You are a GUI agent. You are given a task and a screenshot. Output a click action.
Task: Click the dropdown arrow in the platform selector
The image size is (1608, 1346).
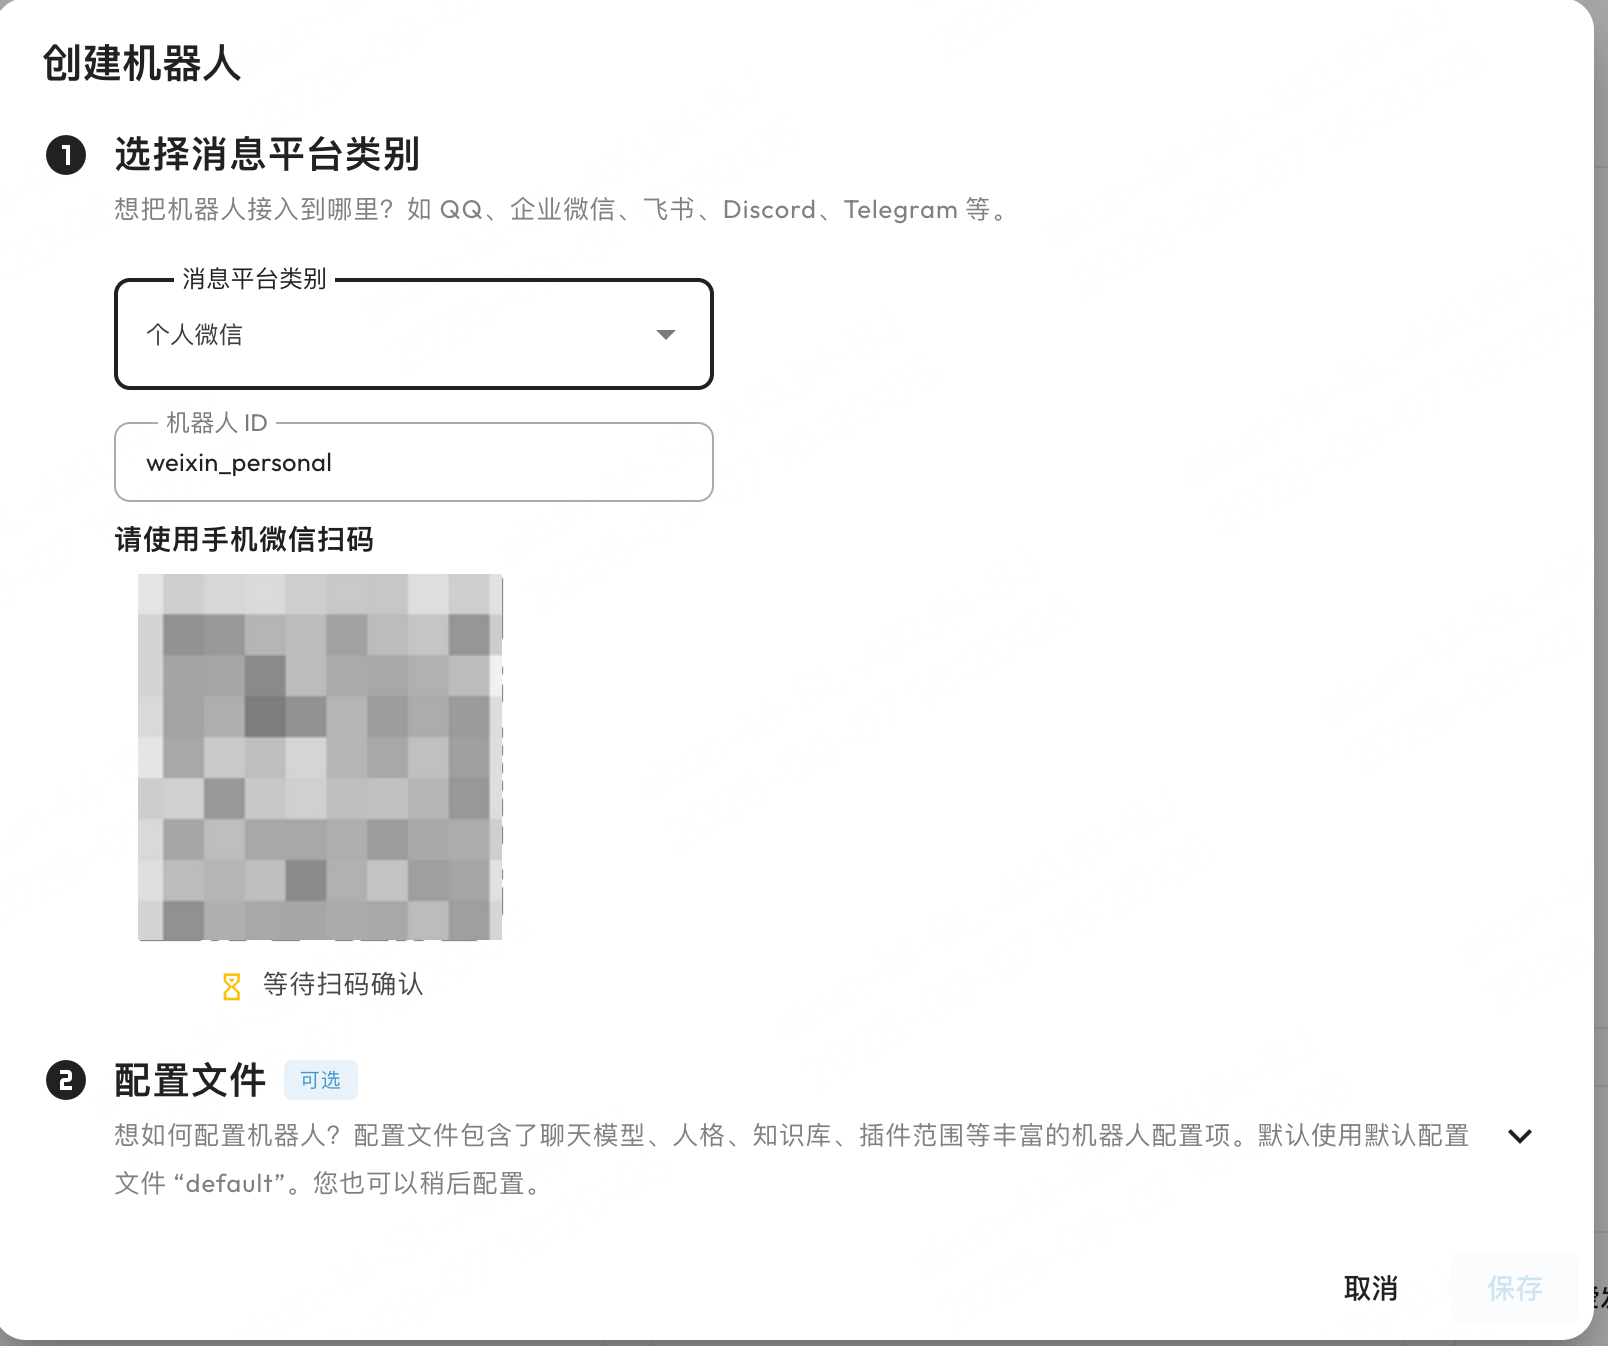(666, 334)
